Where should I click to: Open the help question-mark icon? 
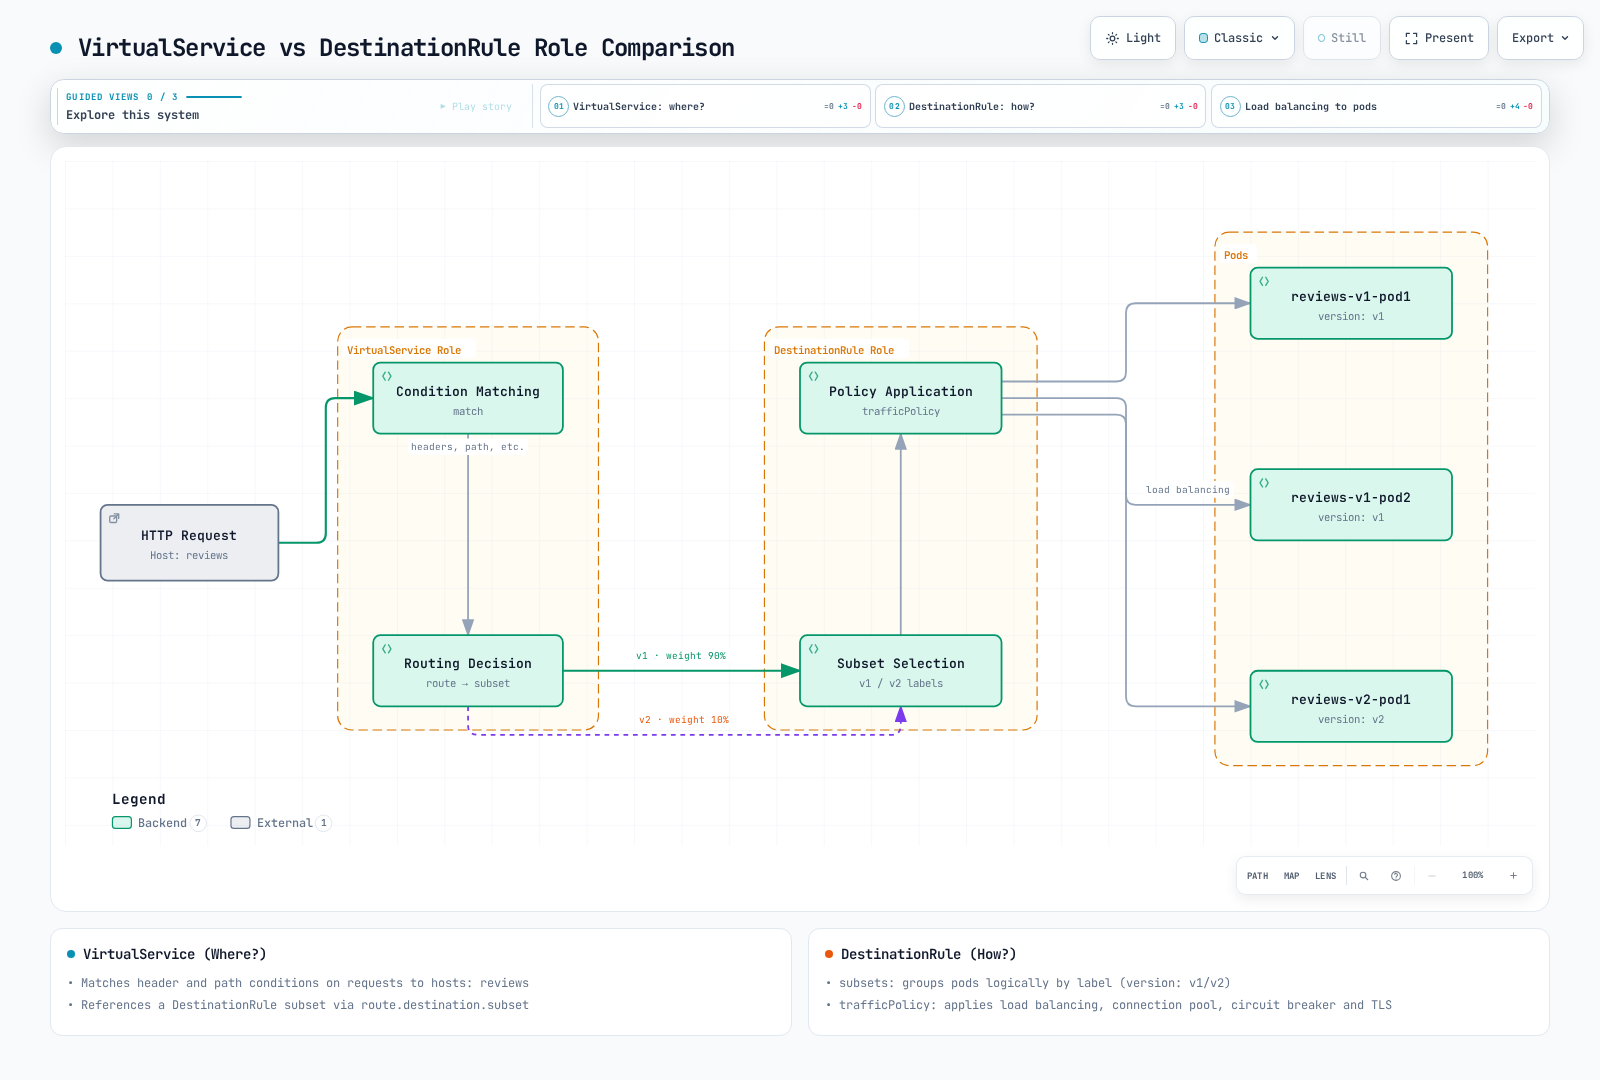pyautogui.click(x=1396, y=876)
